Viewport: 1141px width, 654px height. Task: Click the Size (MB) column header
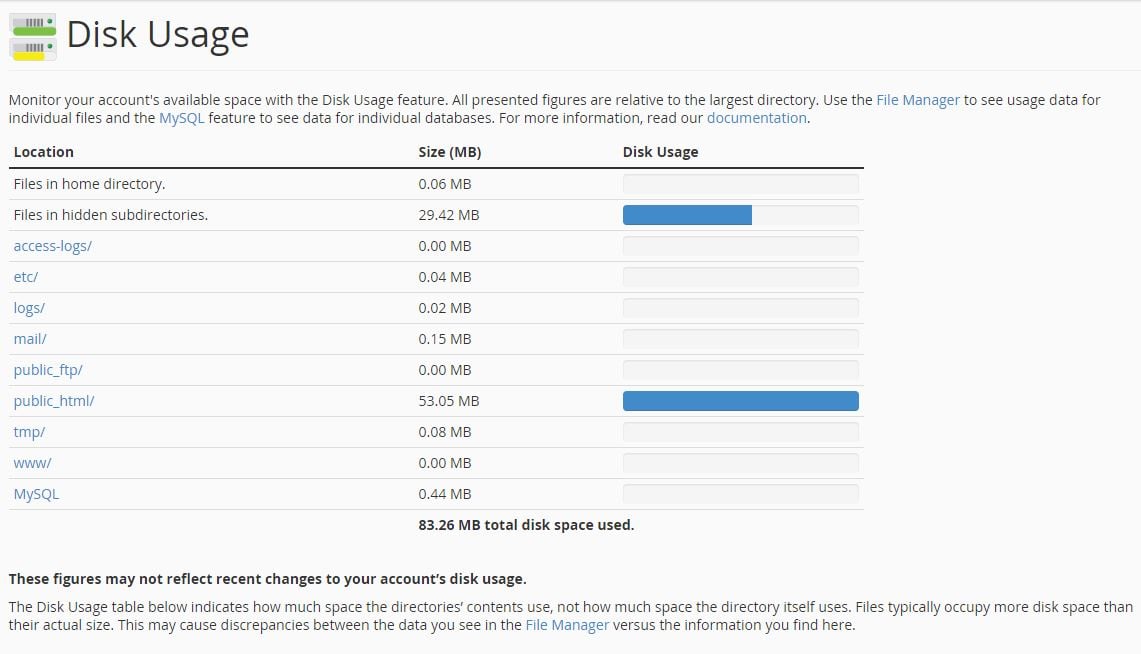tap(449, 152)
